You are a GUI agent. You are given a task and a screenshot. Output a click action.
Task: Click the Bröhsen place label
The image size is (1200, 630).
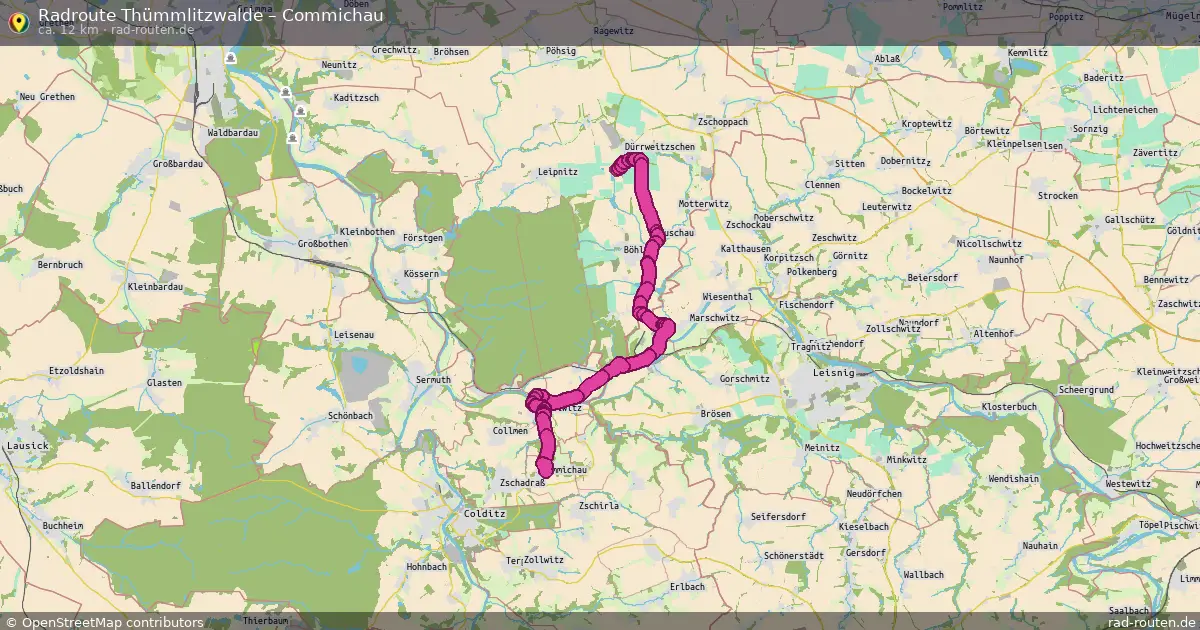click(452, 51)
